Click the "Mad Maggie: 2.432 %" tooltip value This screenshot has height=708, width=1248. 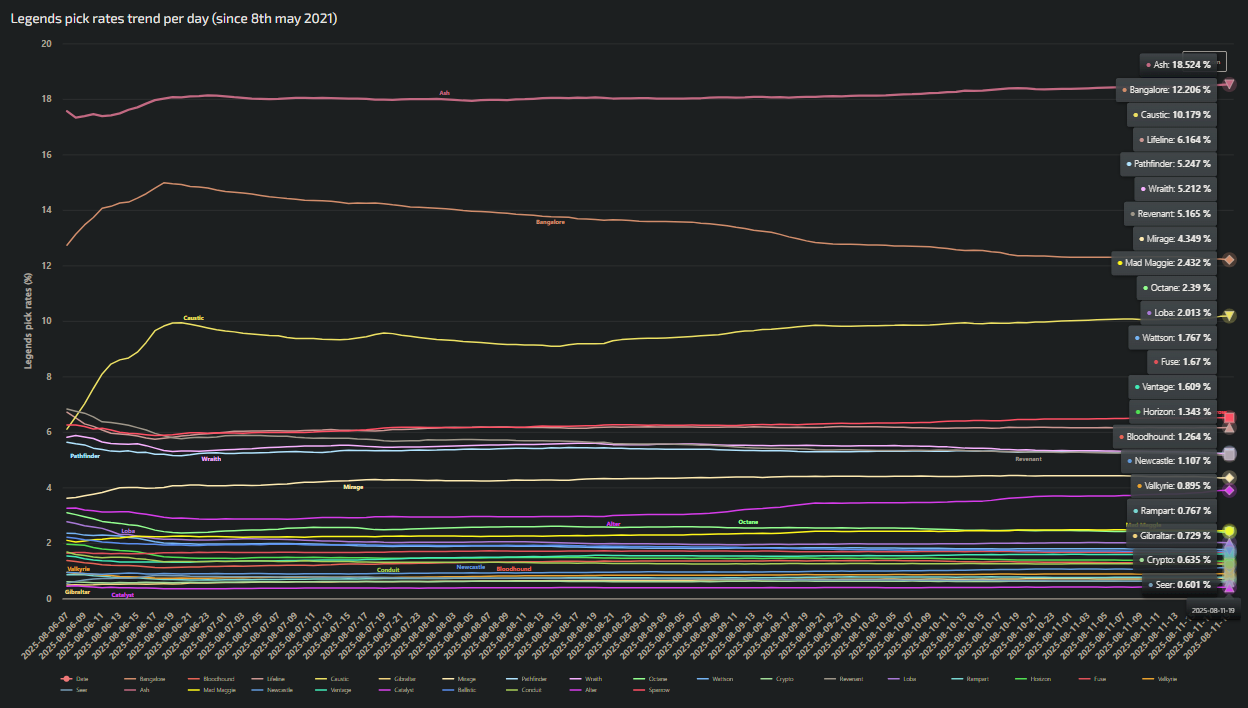point(1164,263)
